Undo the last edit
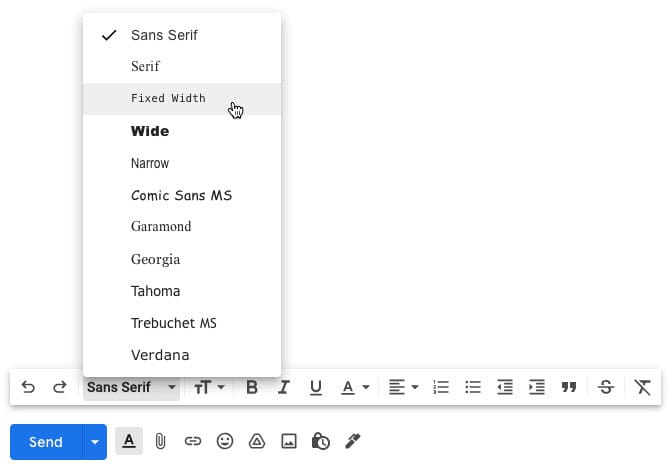 click(28, 387)
